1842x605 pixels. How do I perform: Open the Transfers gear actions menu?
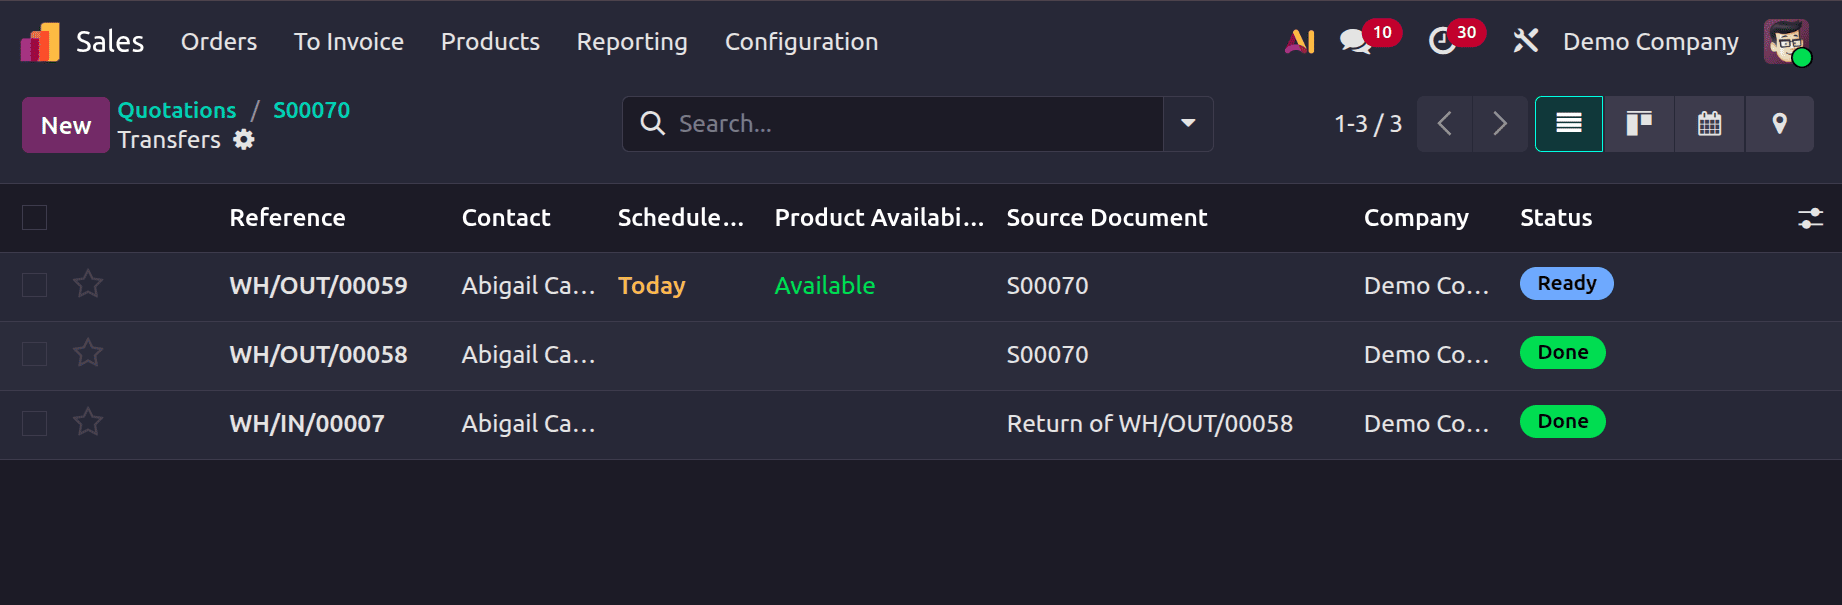pyautogui.click(x=244, y=140)
